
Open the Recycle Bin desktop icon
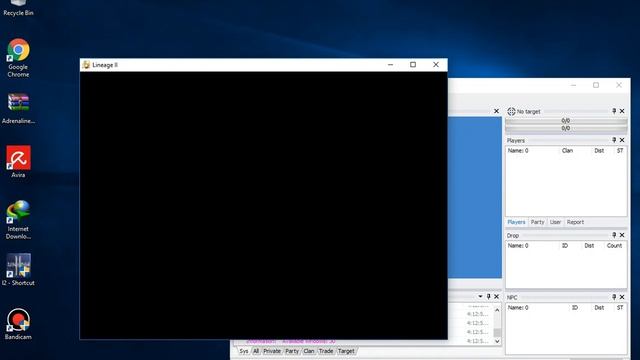(x=18, y=6)
